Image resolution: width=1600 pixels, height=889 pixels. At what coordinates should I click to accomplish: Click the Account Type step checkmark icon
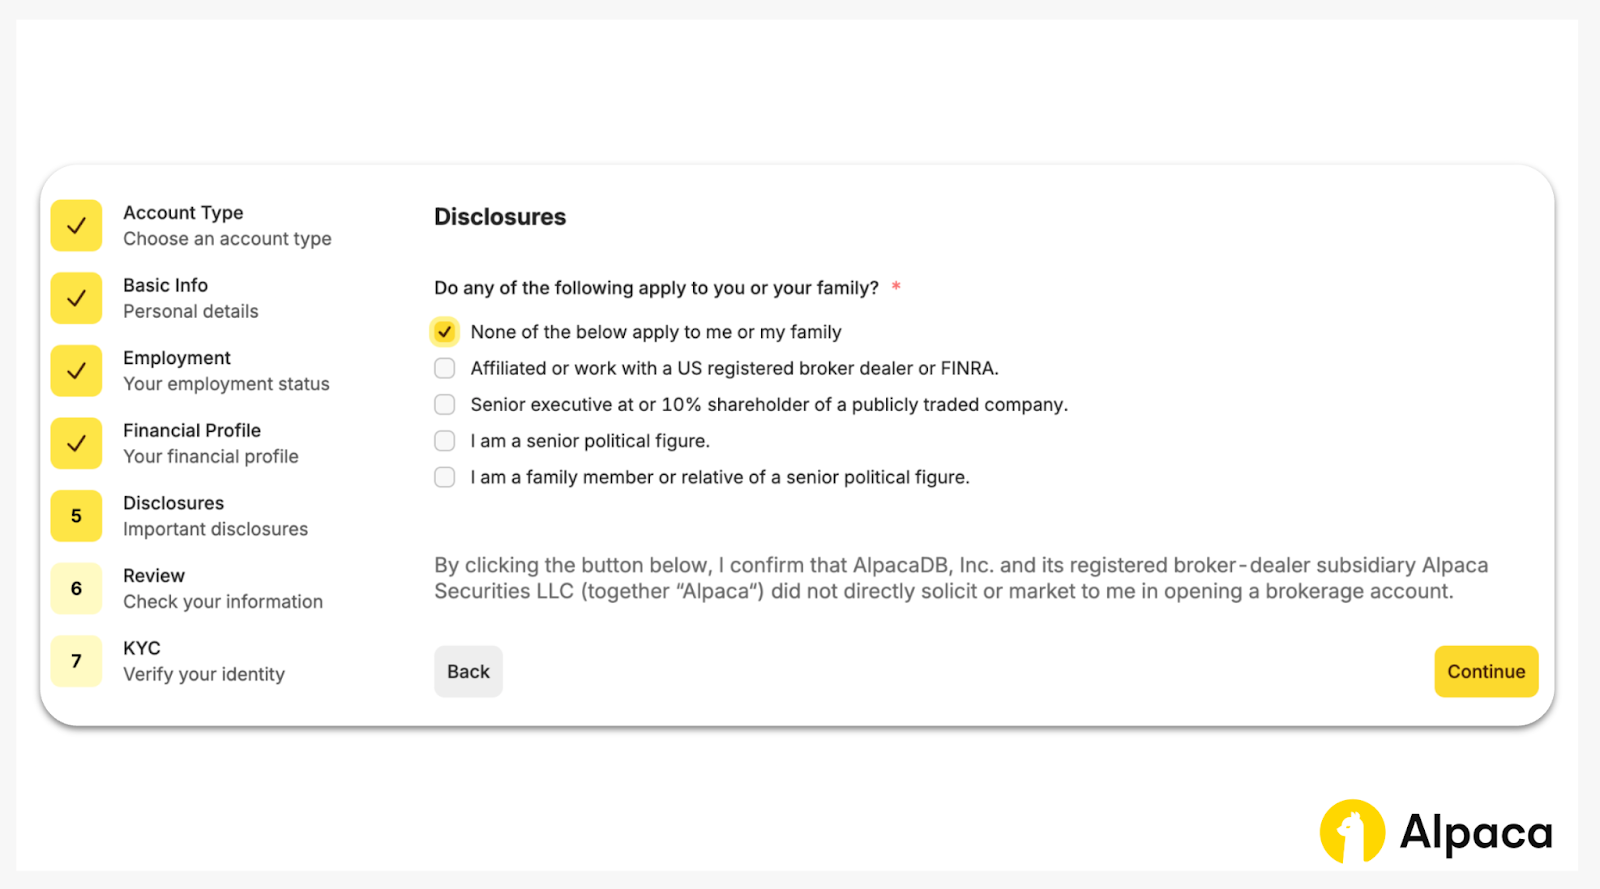[76, 226]
